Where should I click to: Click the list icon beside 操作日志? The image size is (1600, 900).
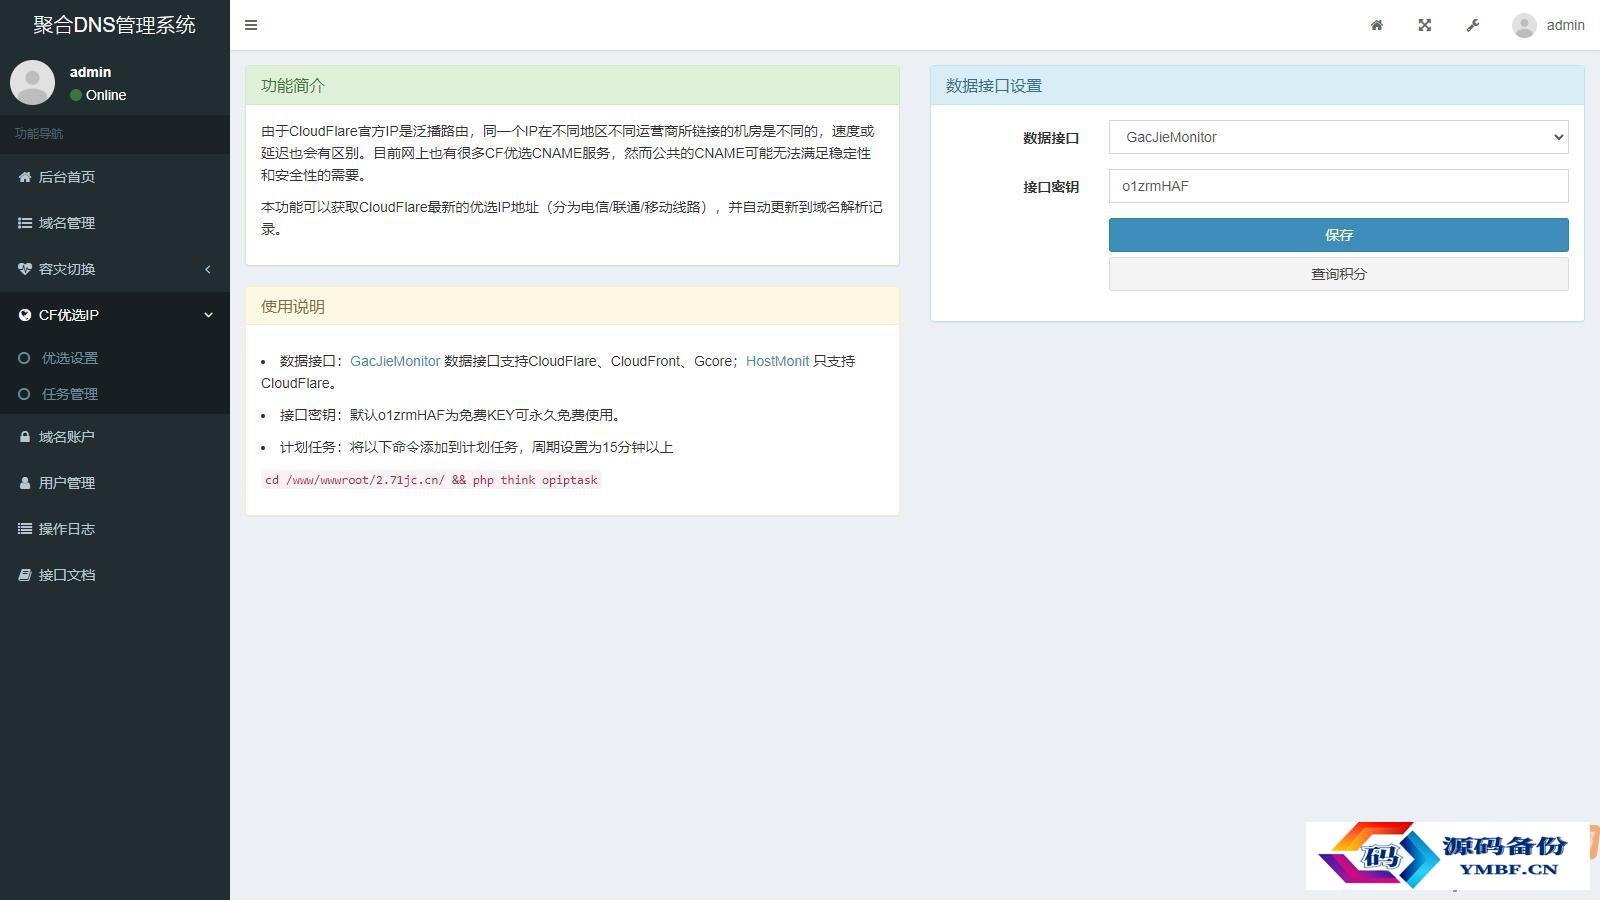point(25,529)
